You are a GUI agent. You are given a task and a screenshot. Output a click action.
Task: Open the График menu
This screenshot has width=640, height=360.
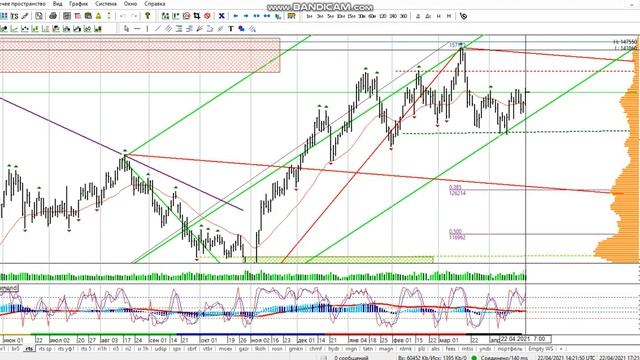tap(78, 4)
